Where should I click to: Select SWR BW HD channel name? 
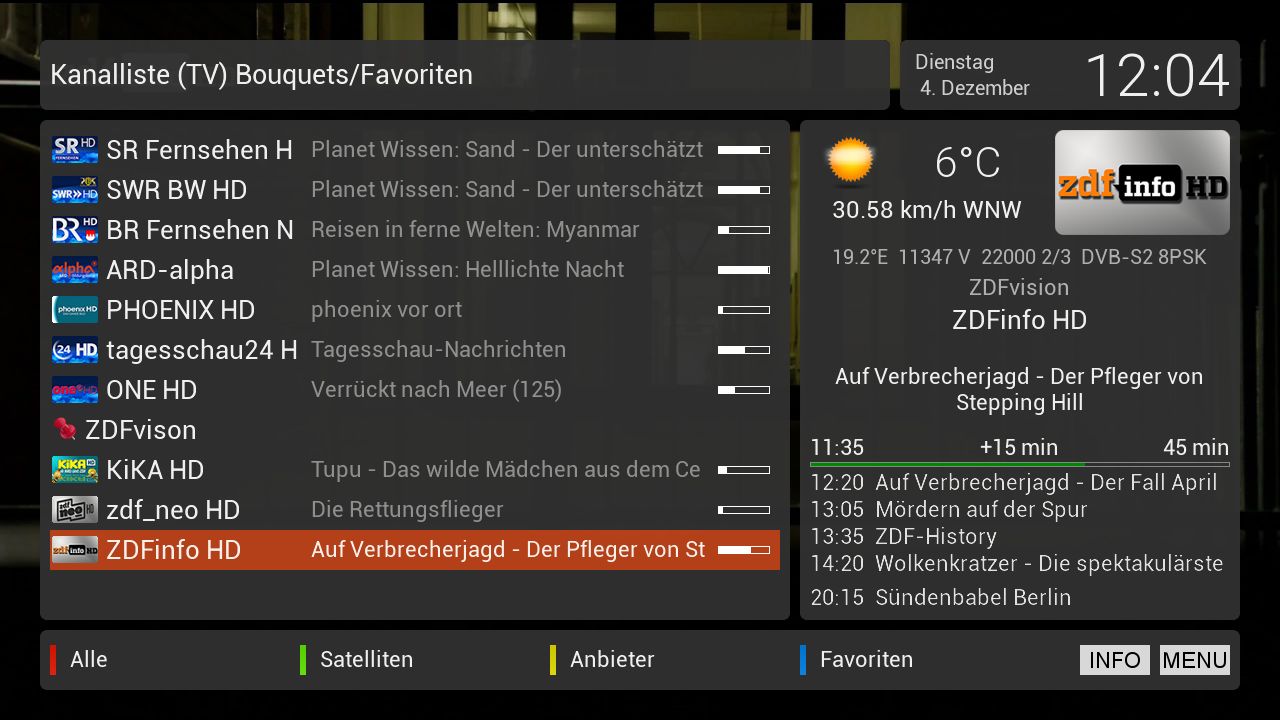(x=176, y=190)
